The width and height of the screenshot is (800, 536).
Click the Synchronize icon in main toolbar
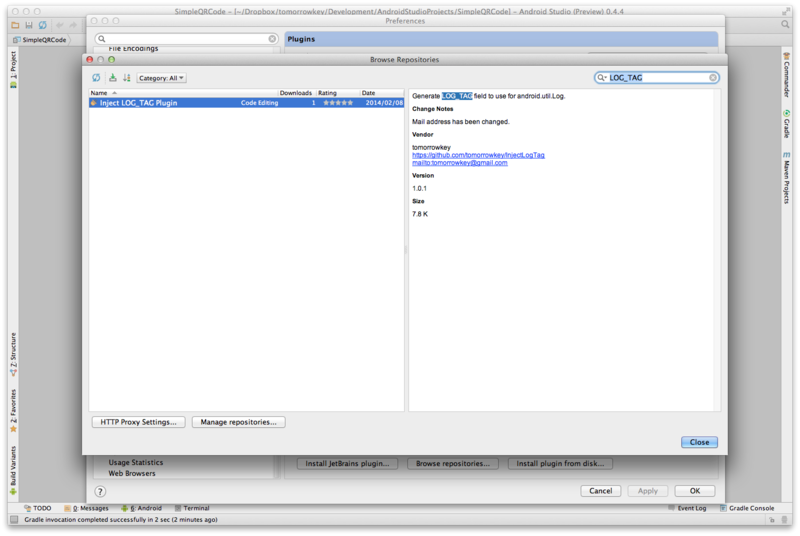pos(43,25)
